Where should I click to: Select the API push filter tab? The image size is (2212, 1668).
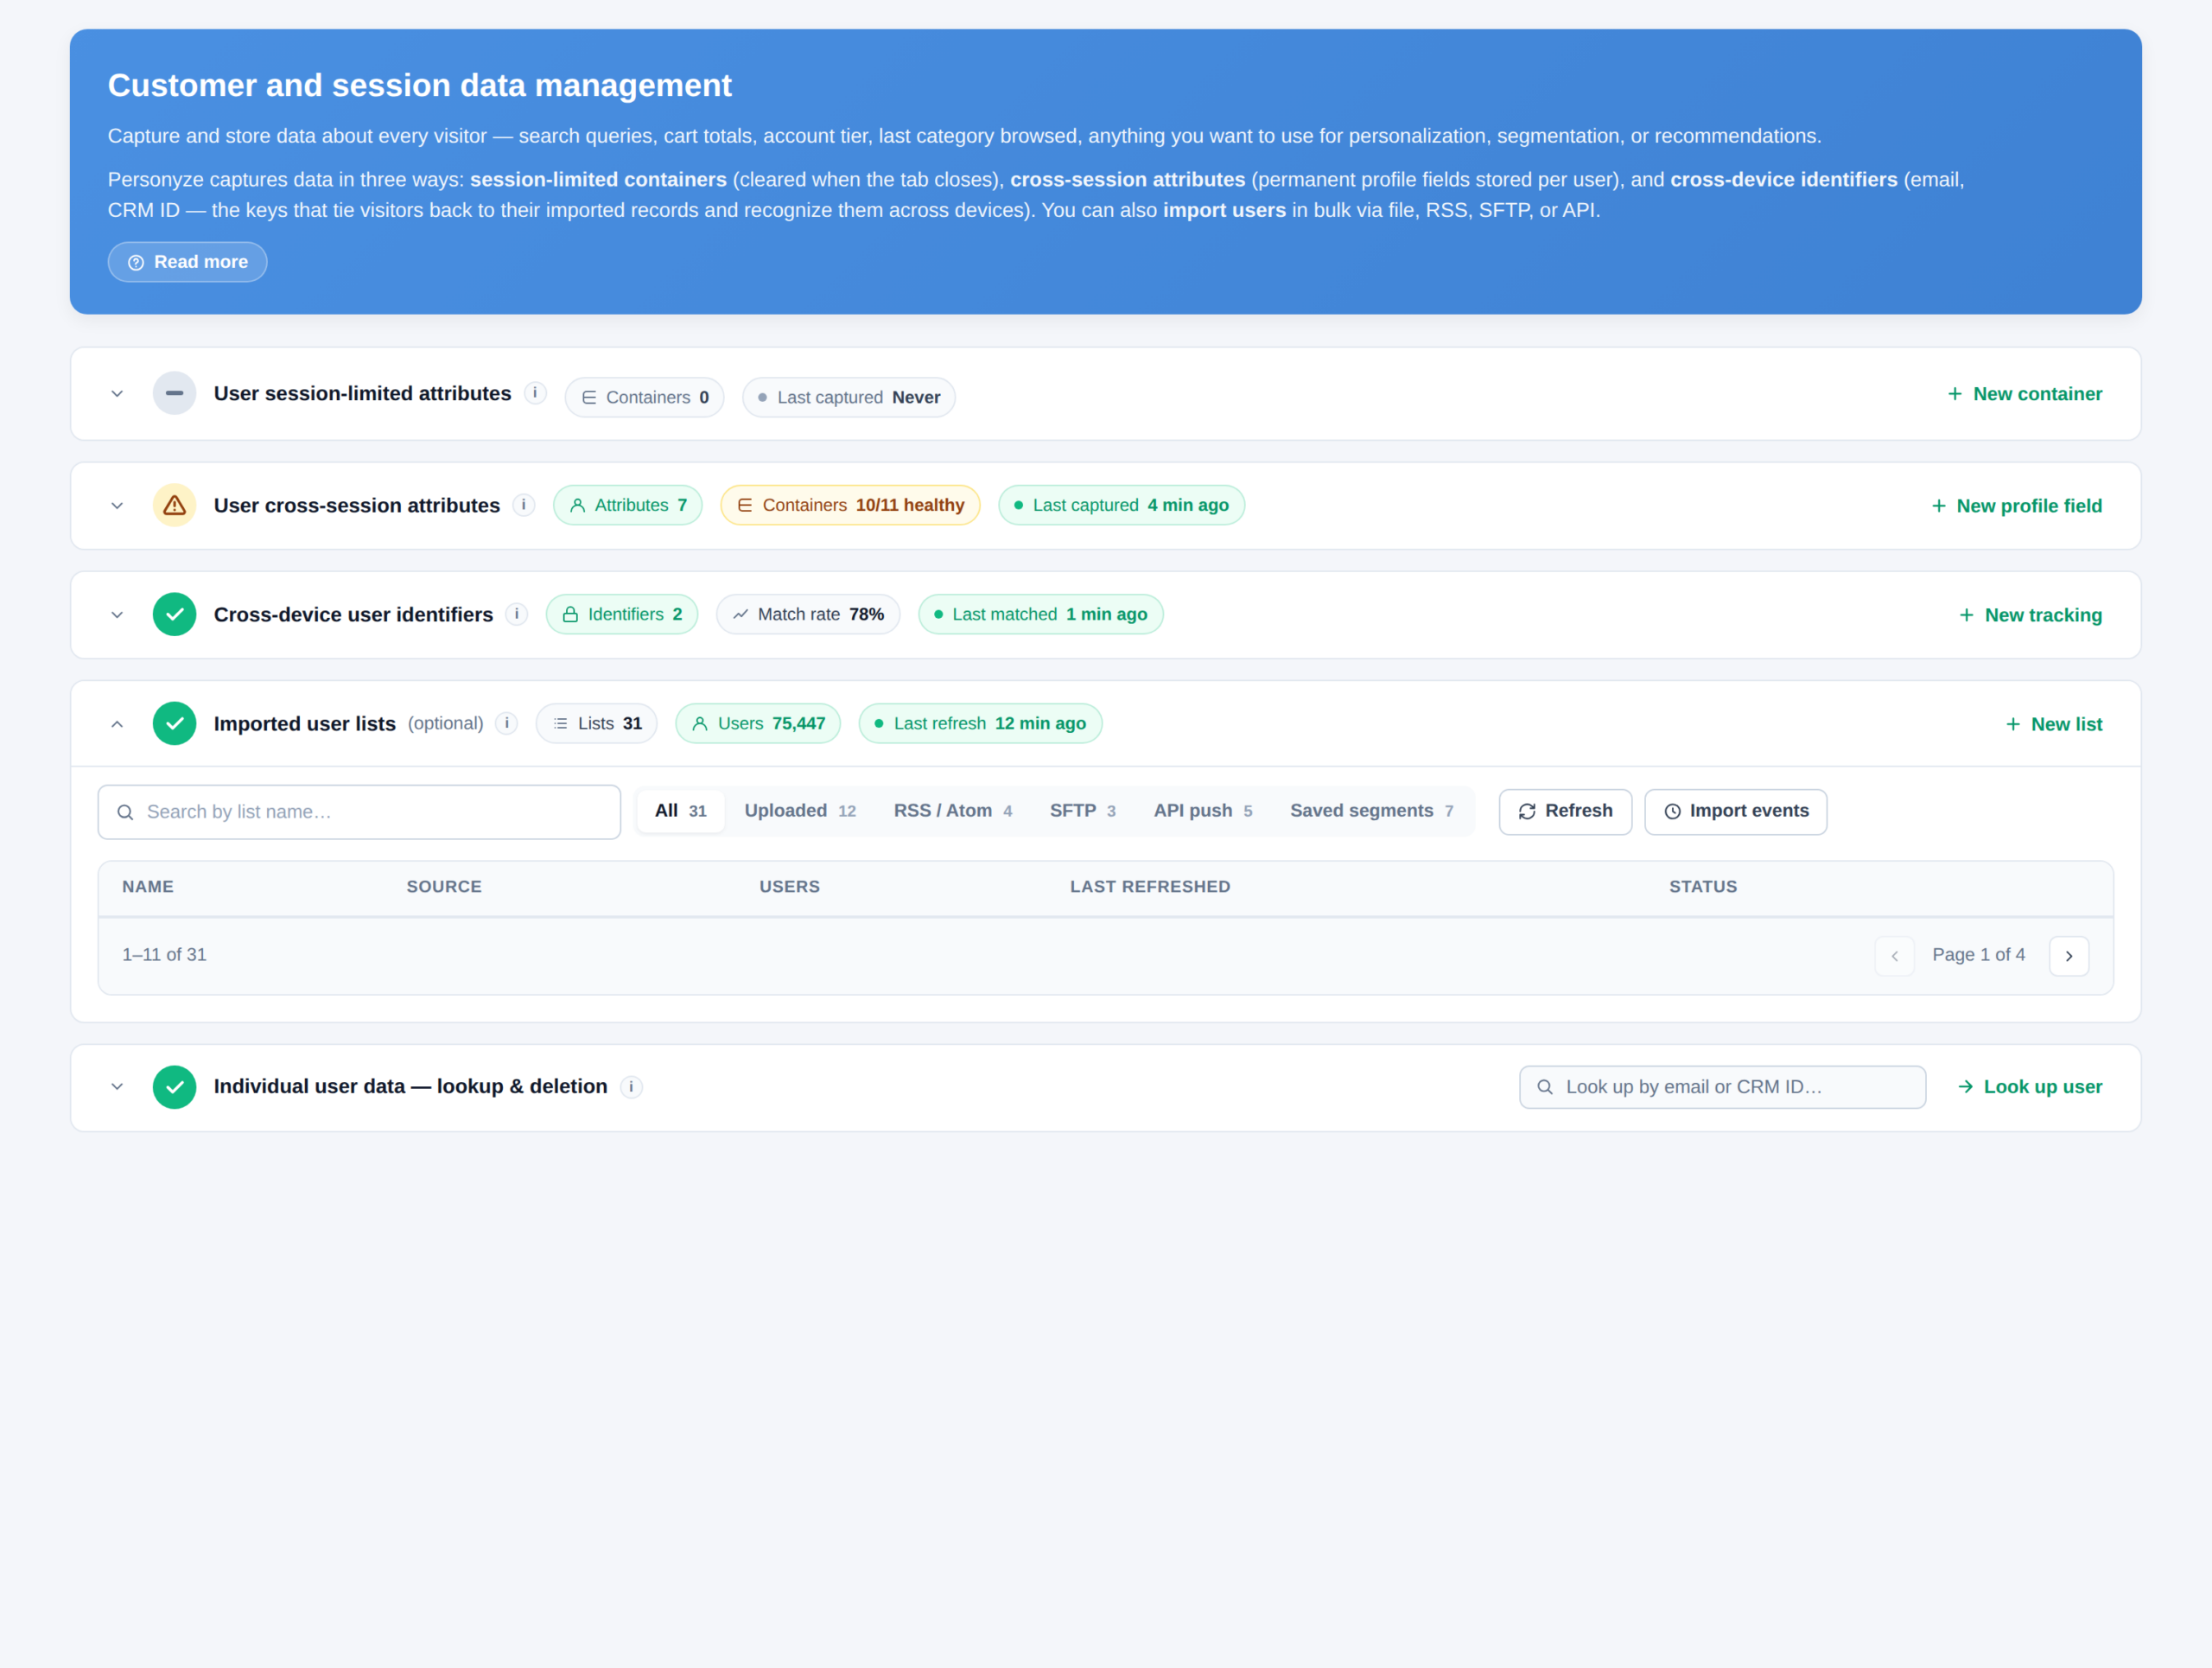click(1203, 811)
